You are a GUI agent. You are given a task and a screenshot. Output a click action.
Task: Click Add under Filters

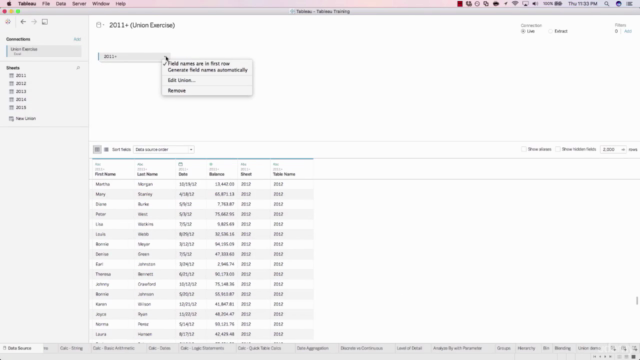[628, 31]
